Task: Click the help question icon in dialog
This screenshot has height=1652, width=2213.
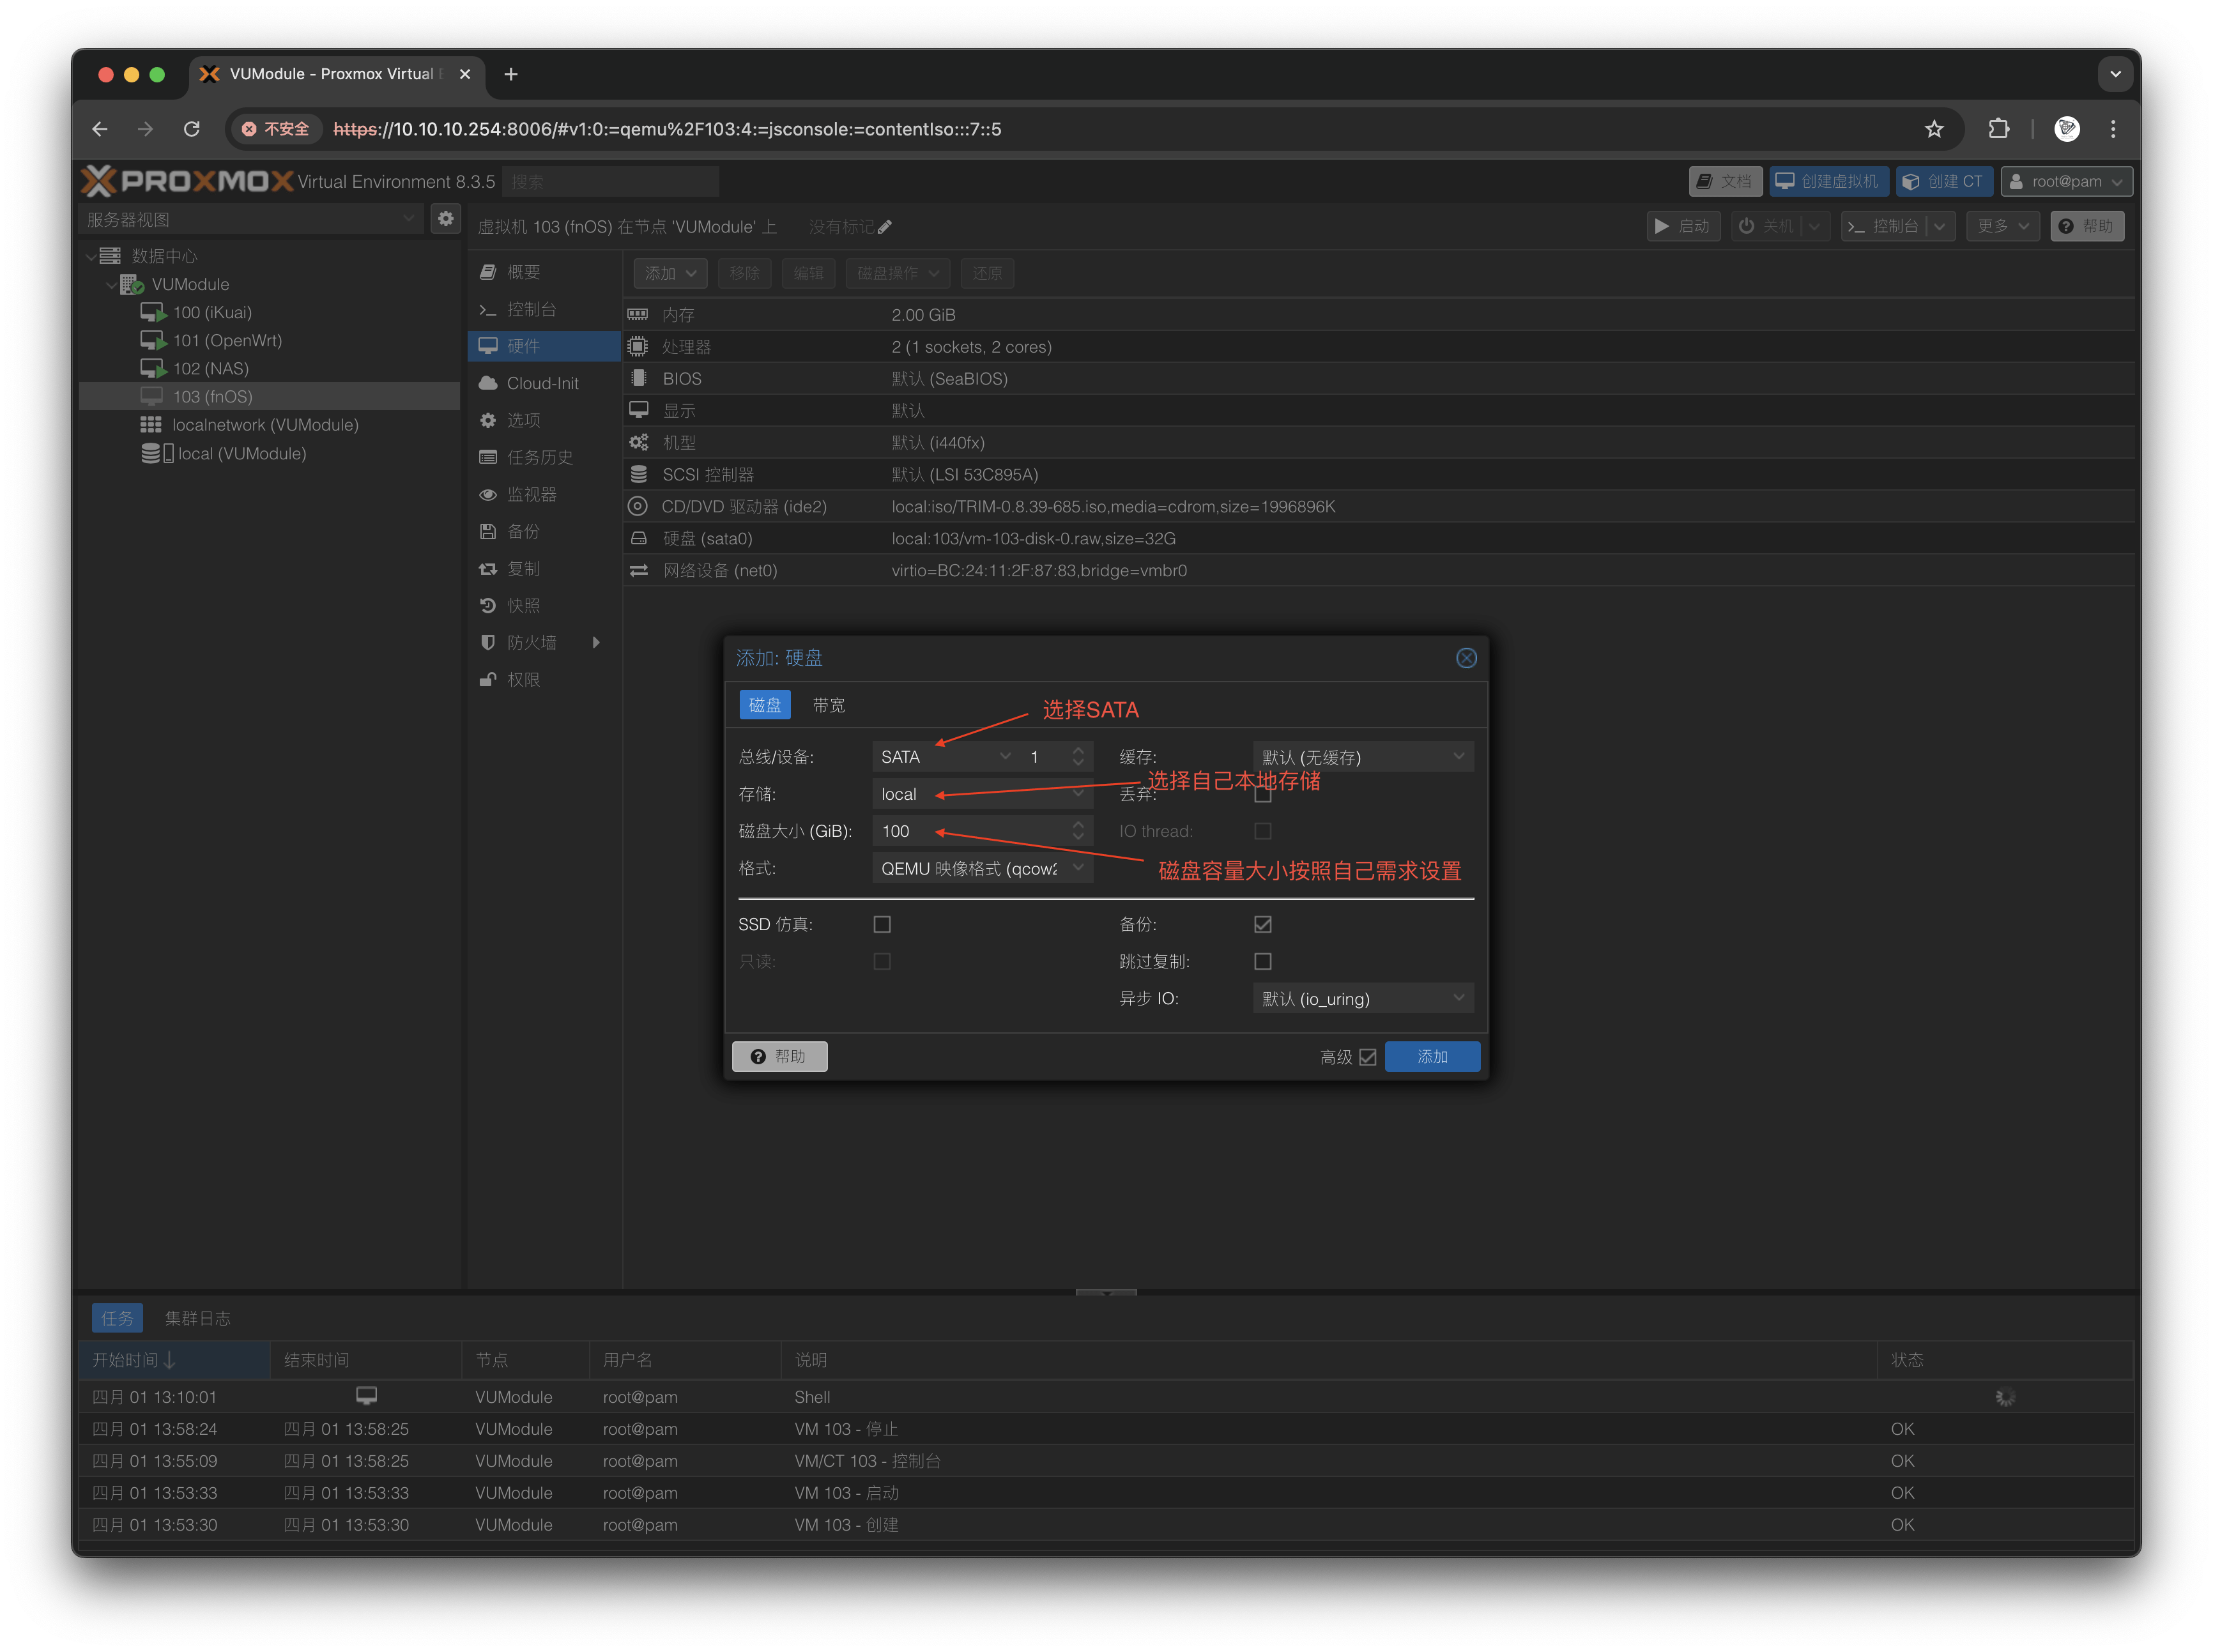Action: point(758,1056)
